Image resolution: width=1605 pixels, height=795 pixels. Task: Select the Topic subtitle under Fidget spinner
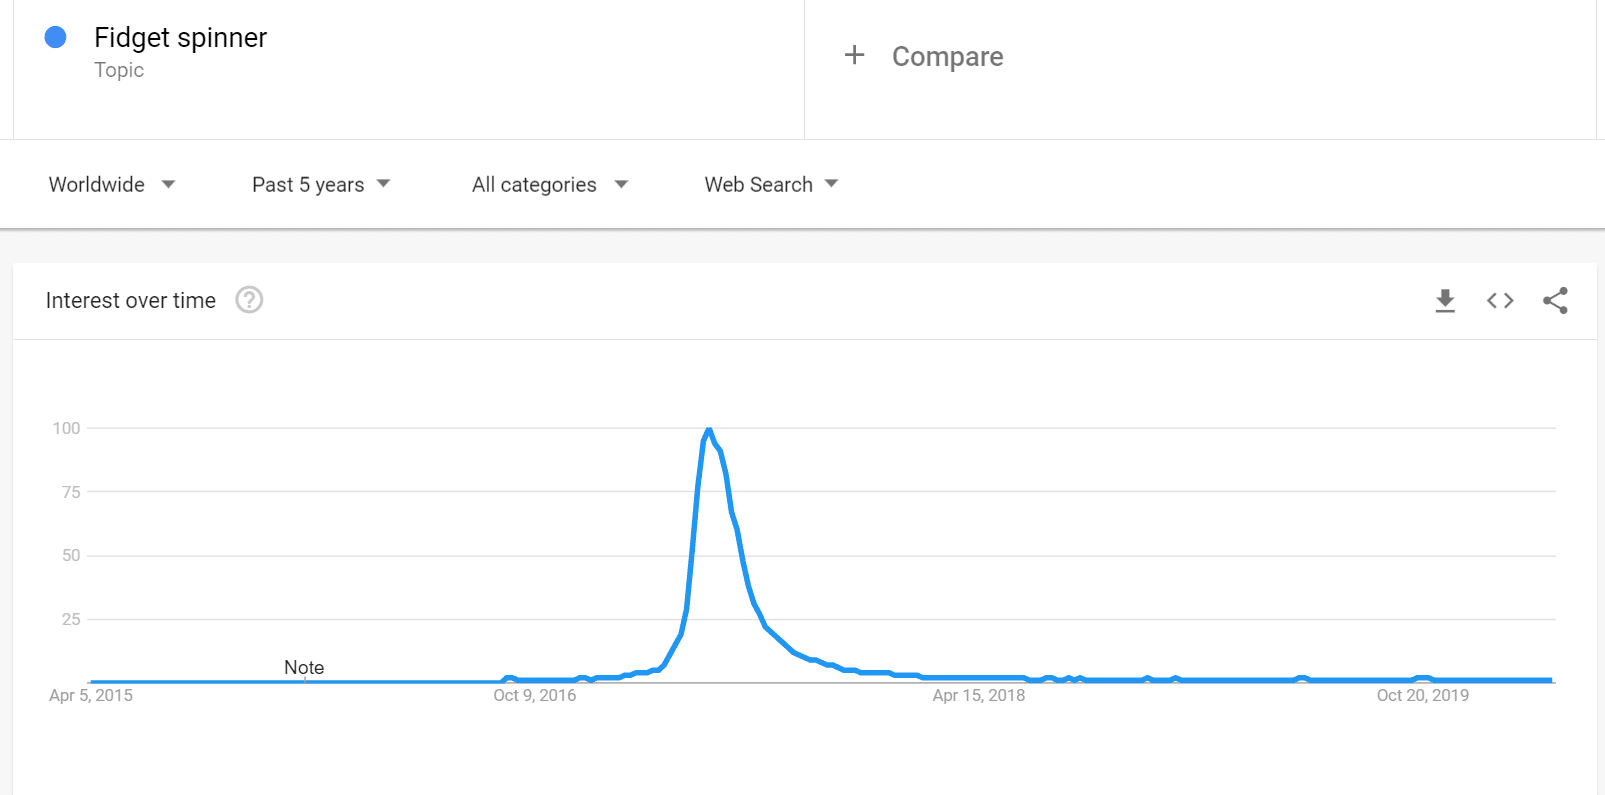(119, 70)
